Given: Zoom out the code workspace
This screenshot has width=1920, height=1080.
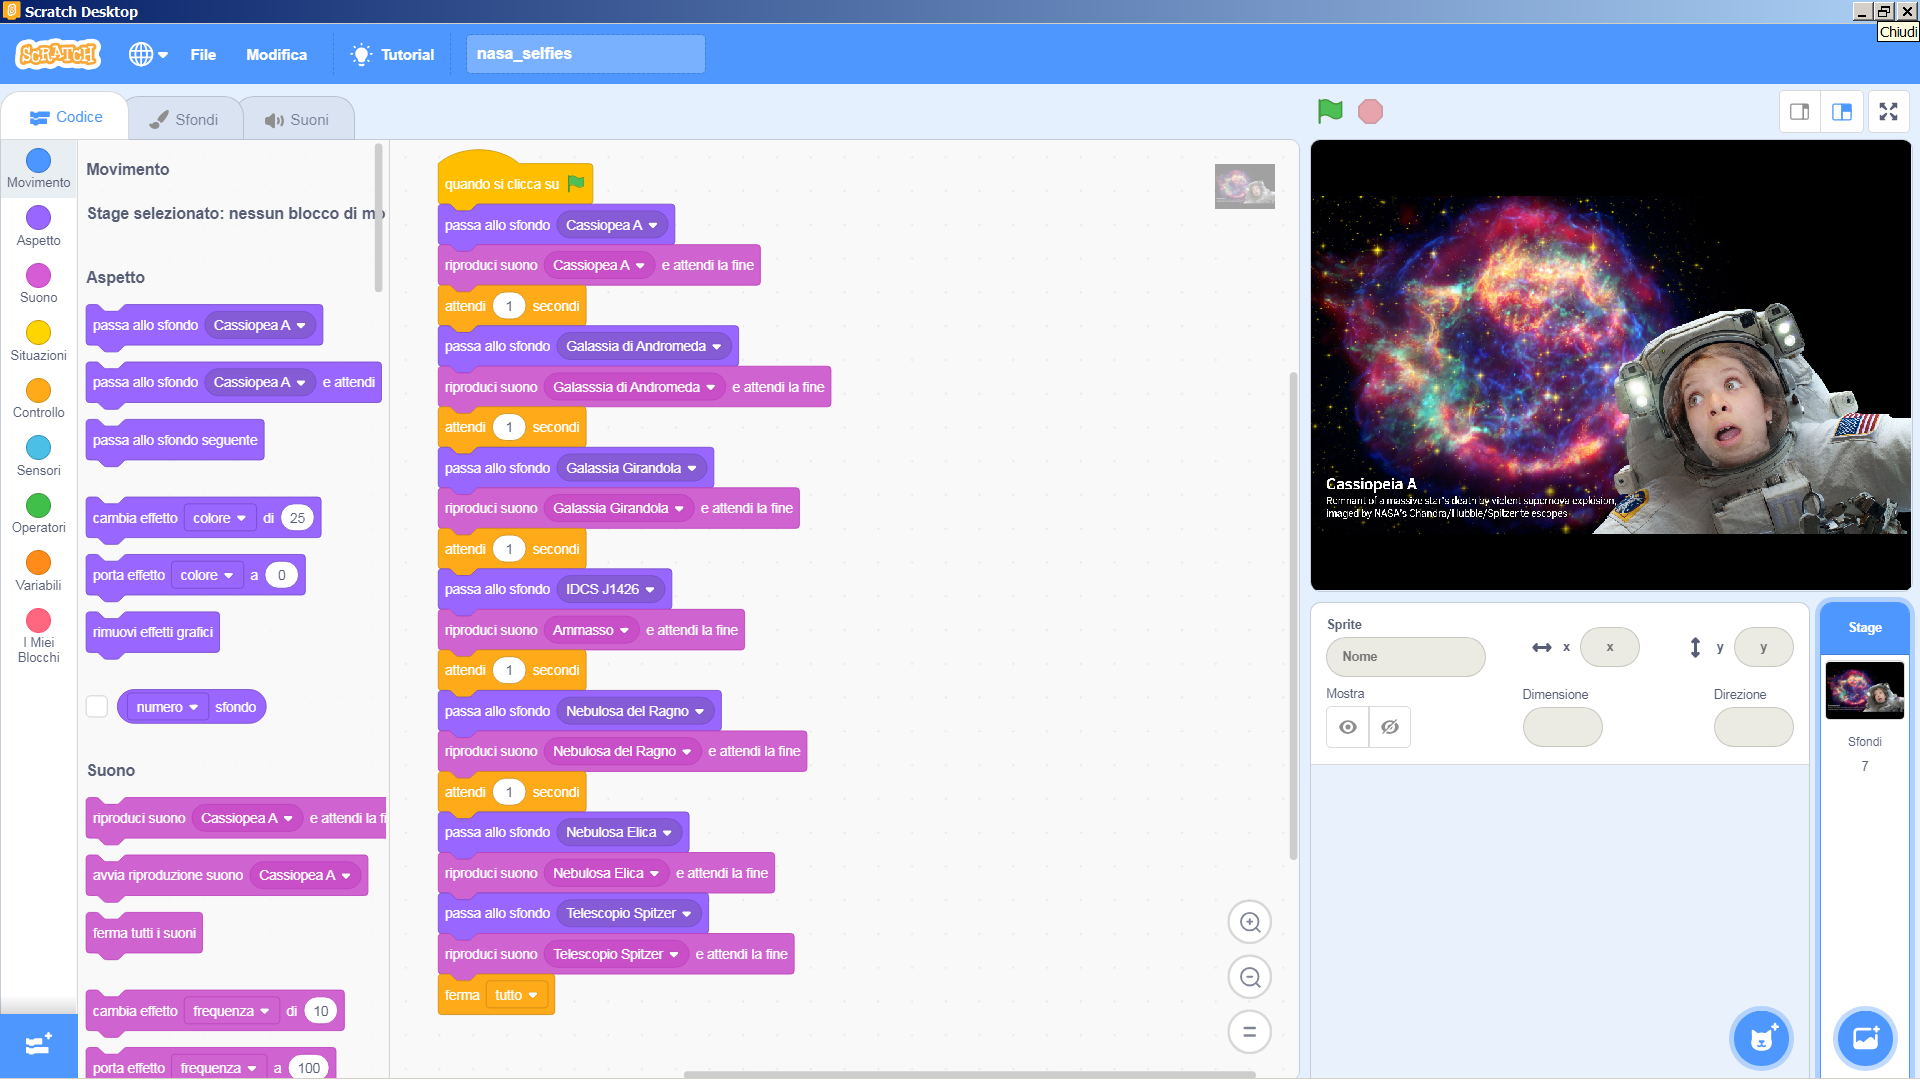Looking at the screenshot, I should point(1250,977).
